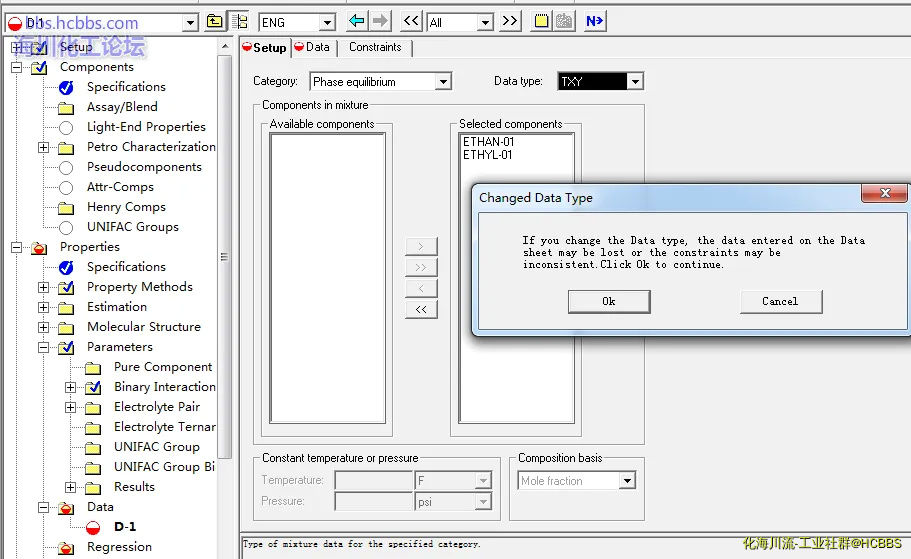Viewport: 911px width, 559px height.
Task: Click the double right-arrow move-all button
Action: click(421, 267)
